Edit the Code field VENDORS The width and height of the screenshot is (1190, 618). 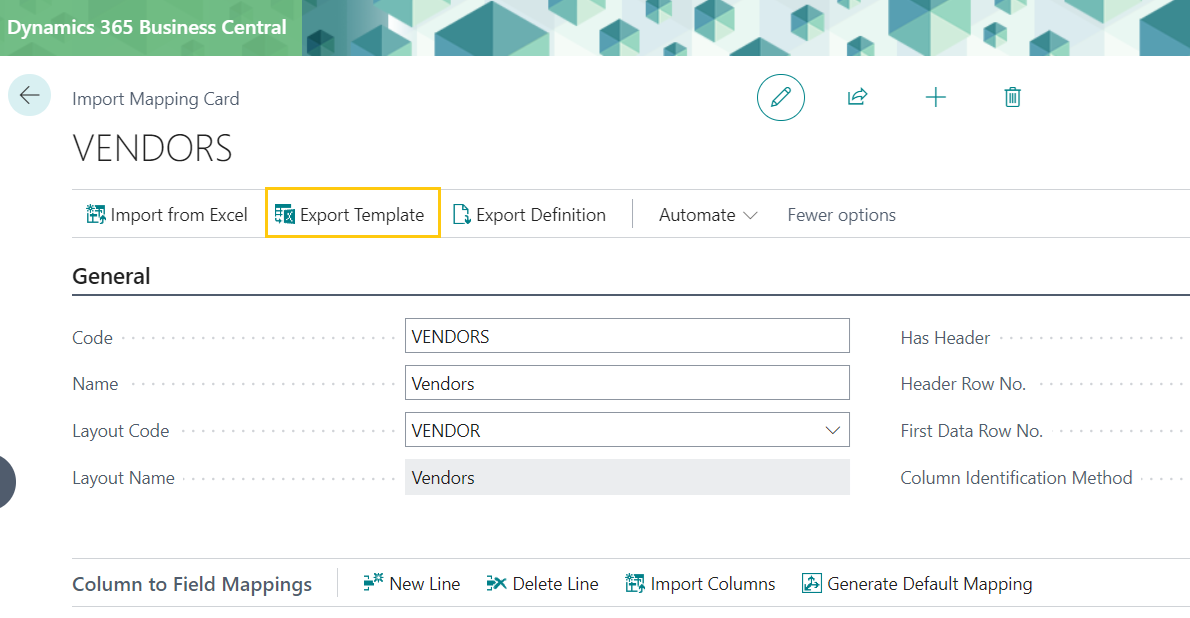[x=627, y=336]
